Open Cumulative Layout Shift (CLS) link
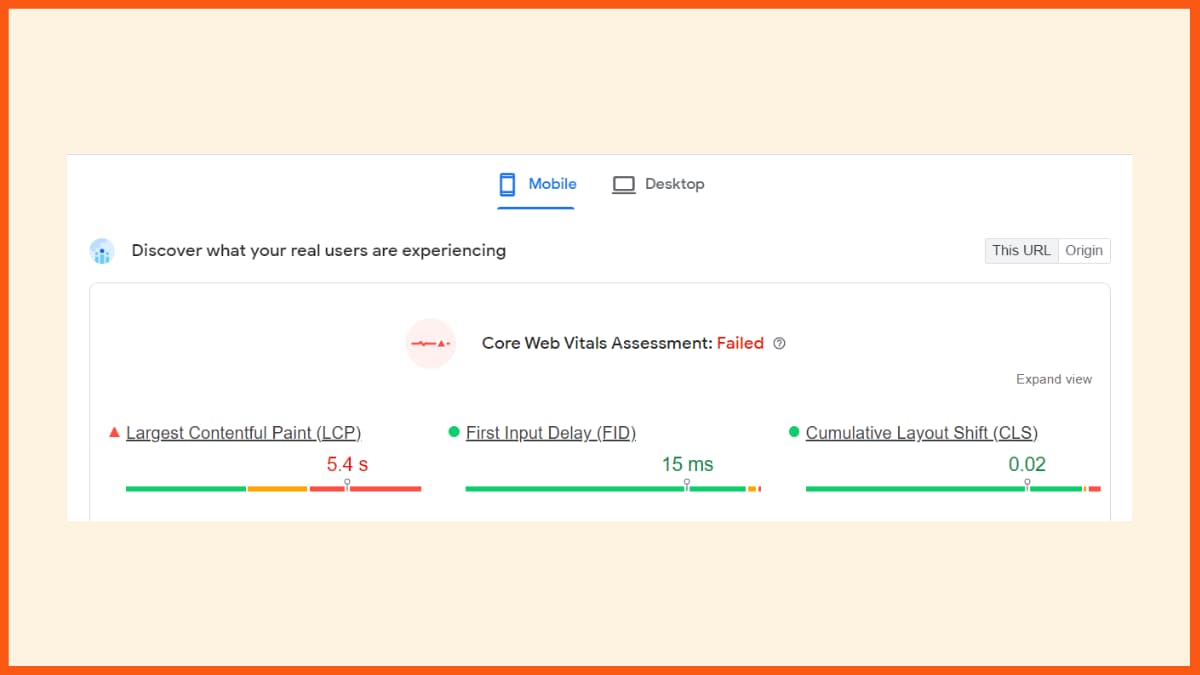Screen dimensions: 1200x675 (921, 433)
